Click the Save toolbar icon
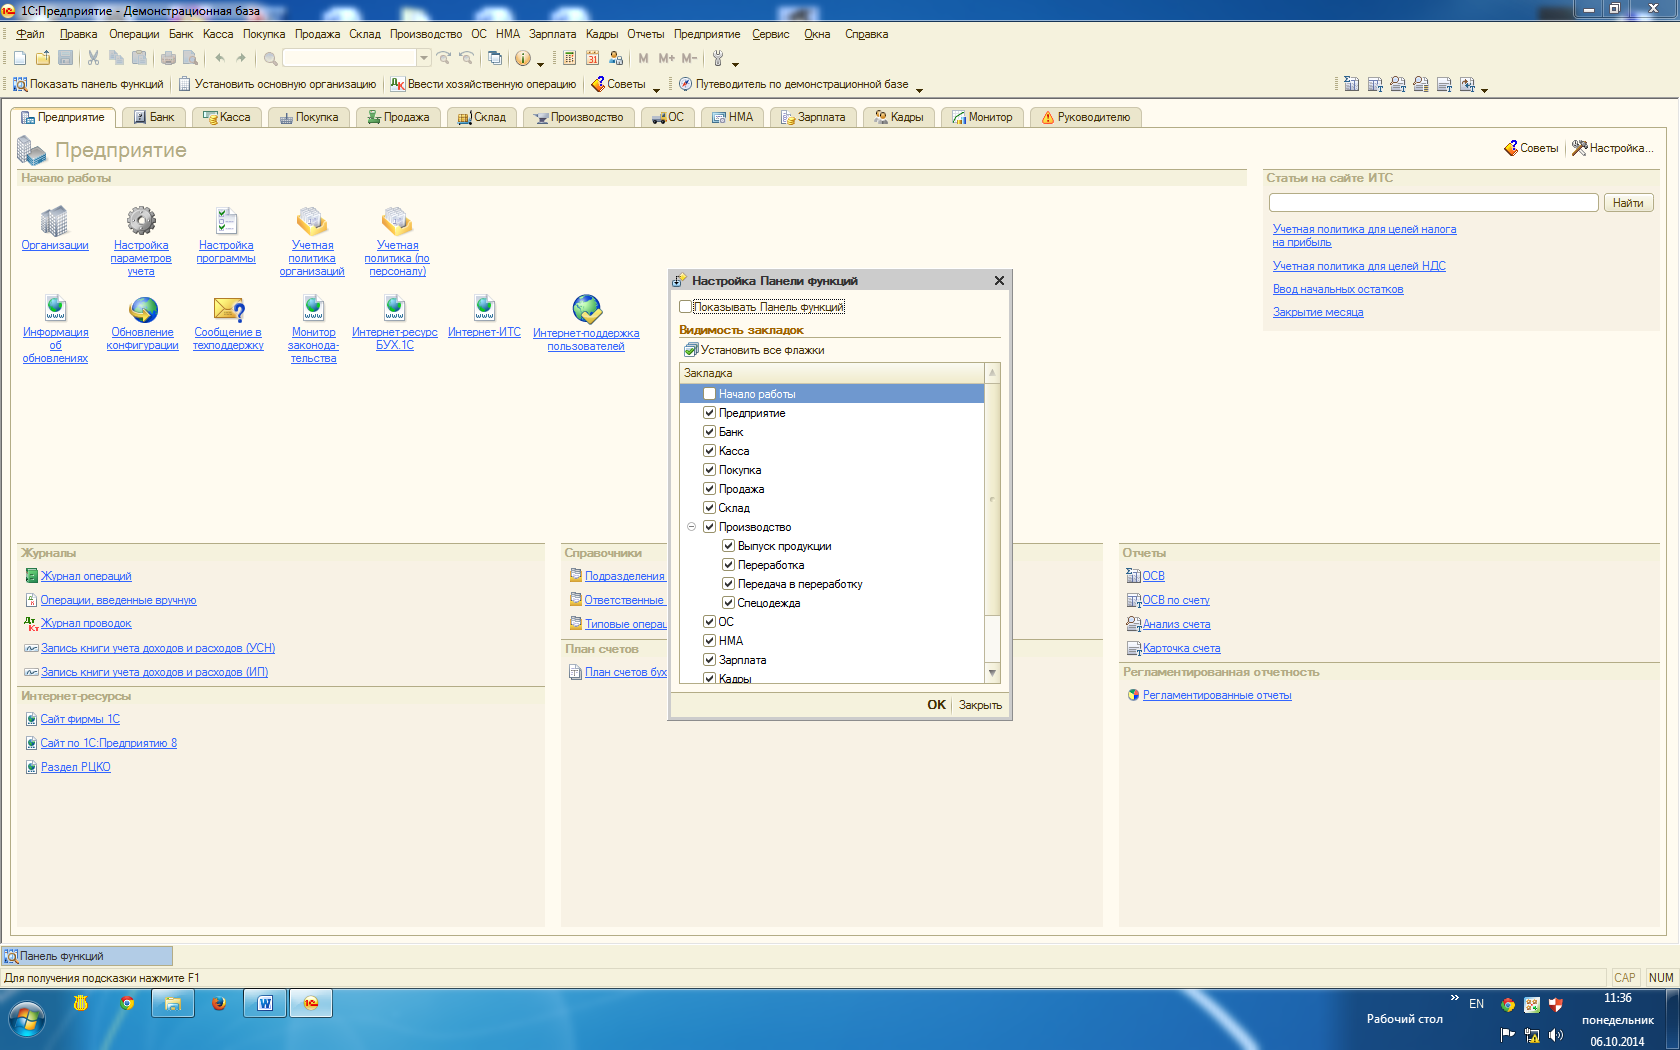Screen dimensions: 1680x1050 point(66,58)
